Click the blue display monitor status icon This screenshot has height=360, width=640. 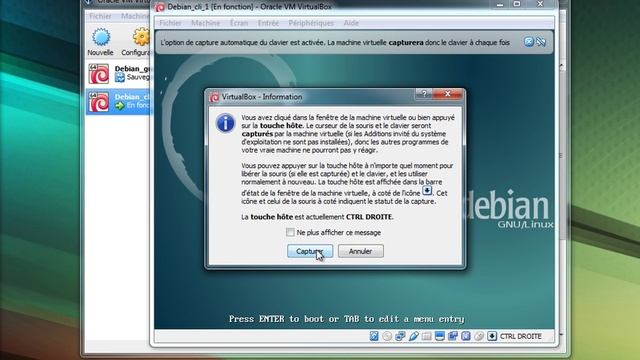click(440, 336)
